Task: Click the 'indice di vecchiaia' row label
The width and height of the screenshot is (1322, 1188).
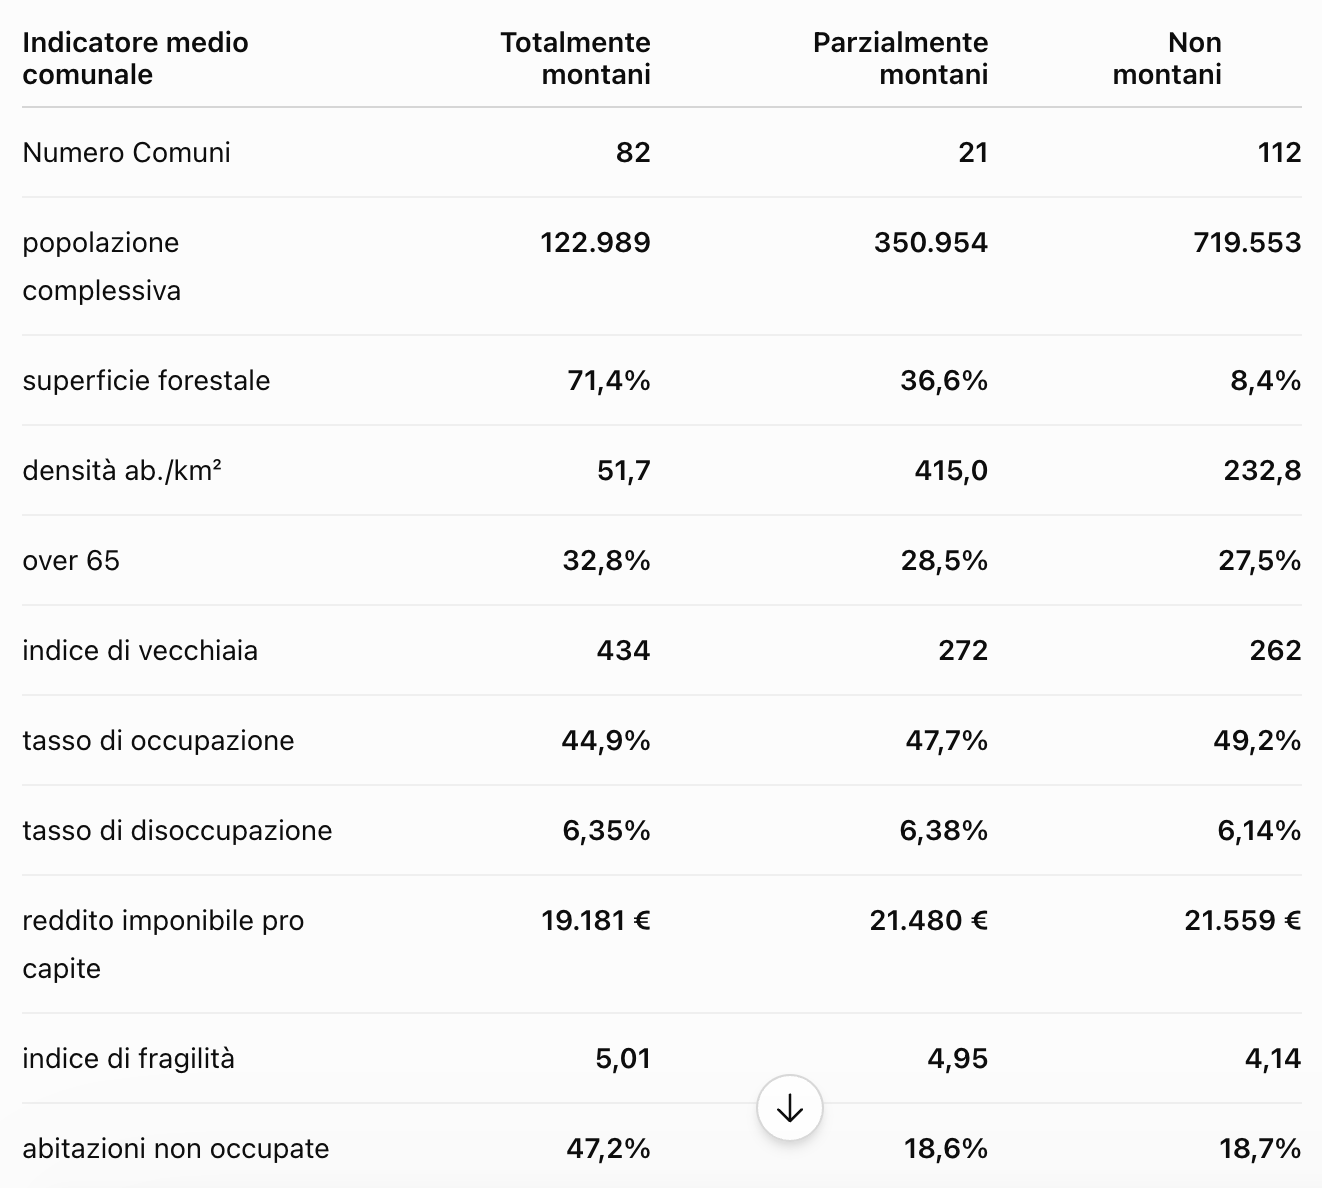Action: [x=140, y=650]
